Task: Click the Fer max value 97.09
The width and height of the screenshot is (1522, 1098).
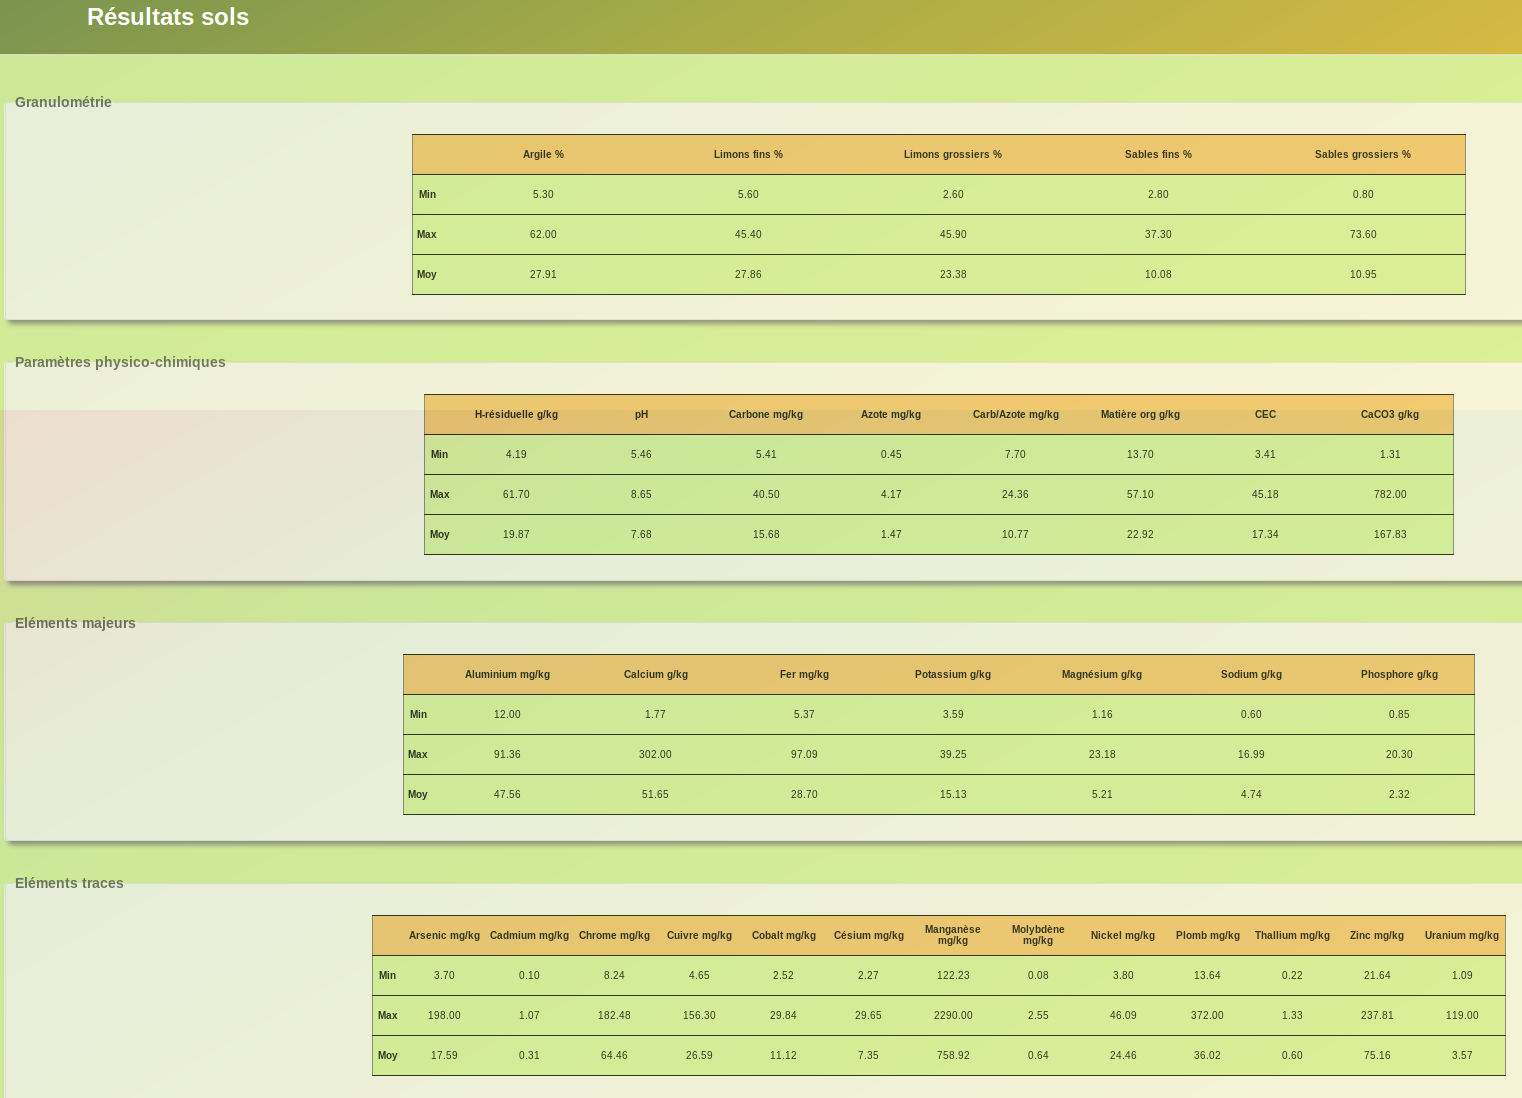Action: 804,754
